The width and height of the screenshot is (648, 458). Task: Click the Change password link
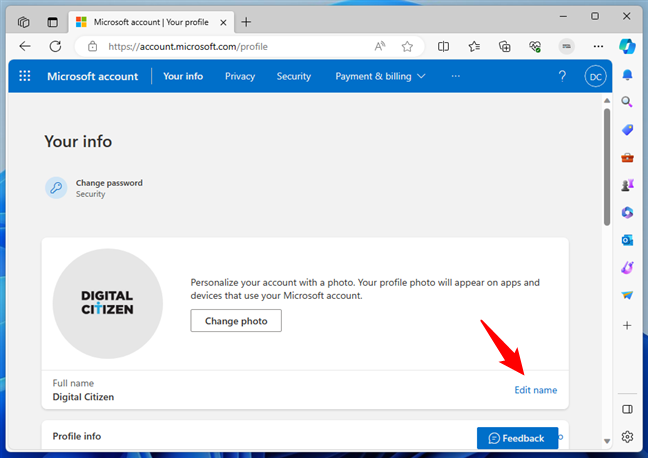[x=109, y=183]
